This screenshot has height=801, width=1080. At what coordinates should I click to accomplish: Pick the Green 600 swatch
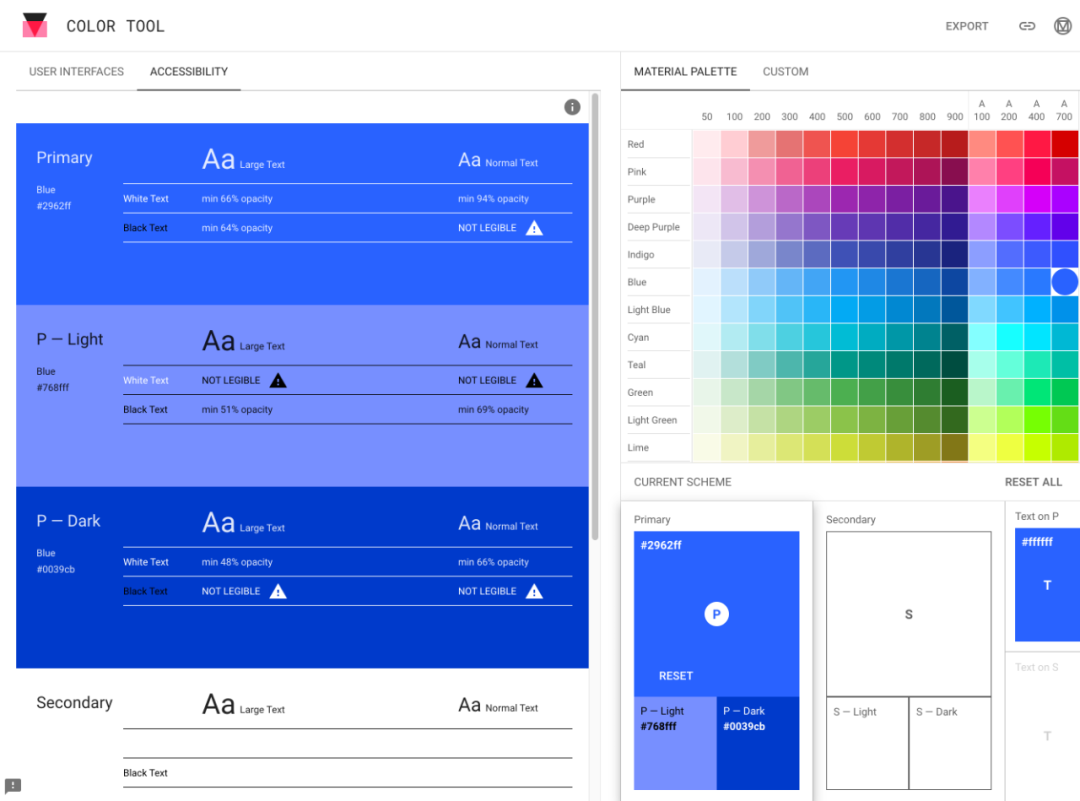(x=872, y=392)
